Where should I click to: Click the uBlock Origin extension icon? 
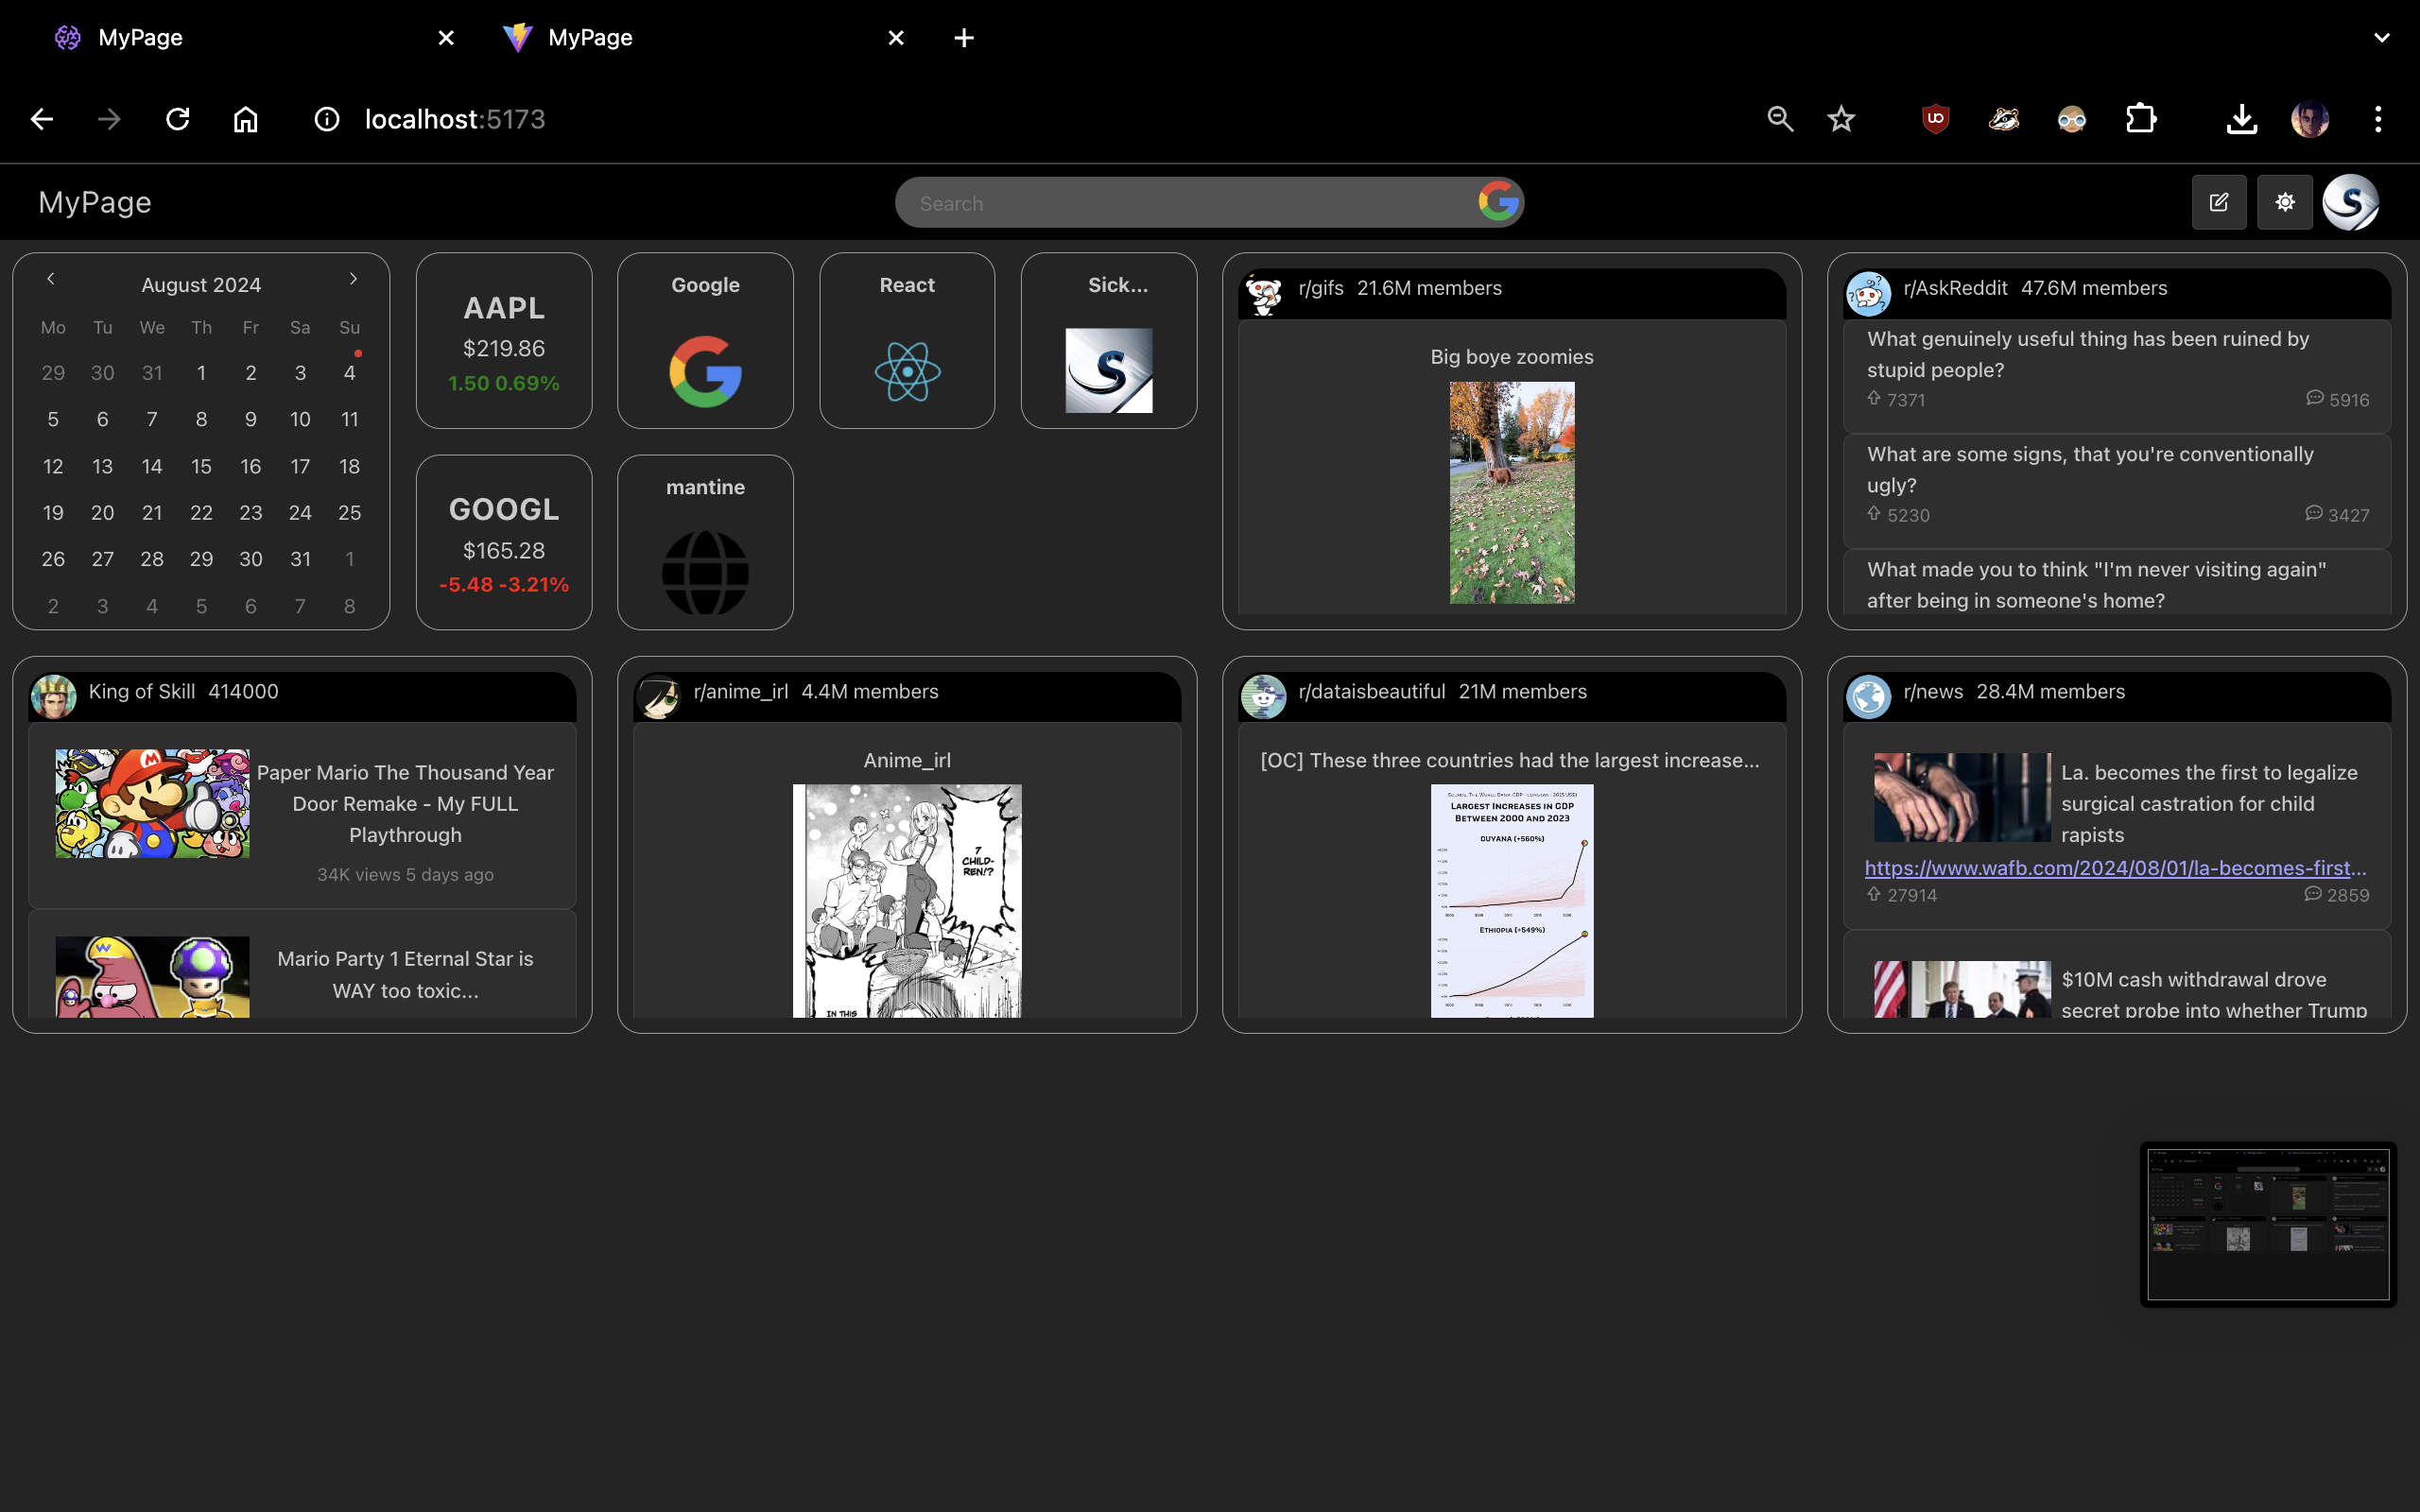tap(1935, 119)
